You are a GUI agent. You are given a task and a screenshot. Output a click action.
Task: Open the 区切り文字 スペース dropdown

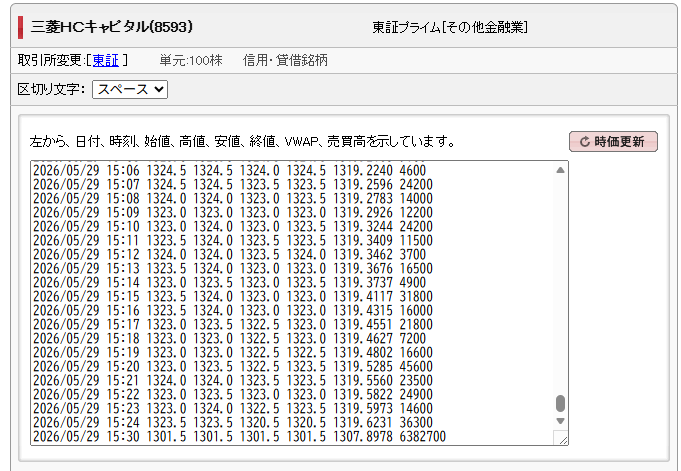point(130,89)
